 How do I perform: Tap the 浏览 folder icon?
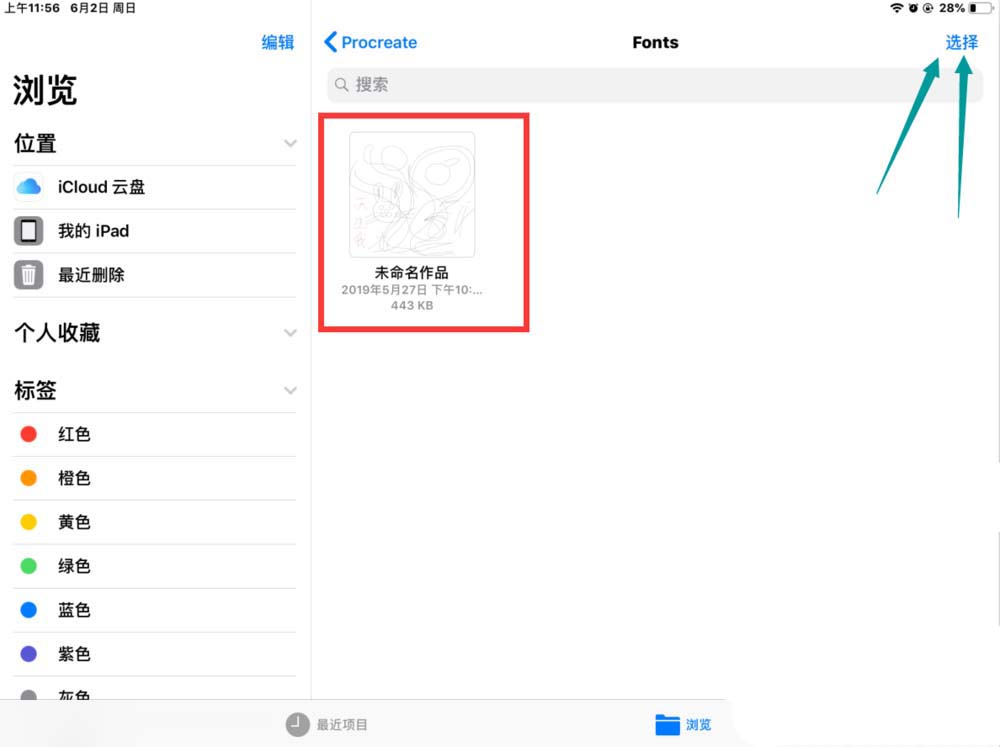(667, 724)
